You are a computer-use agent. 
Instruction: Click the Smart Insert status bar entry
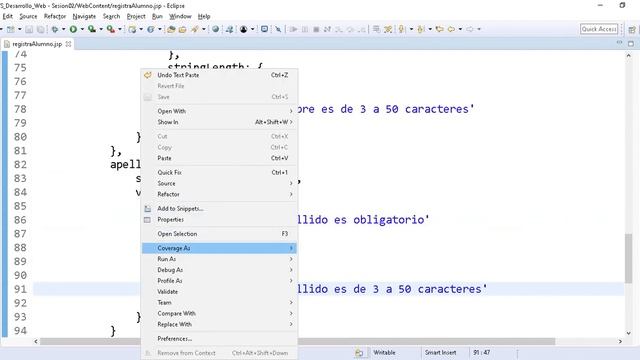tap(440, 352)
